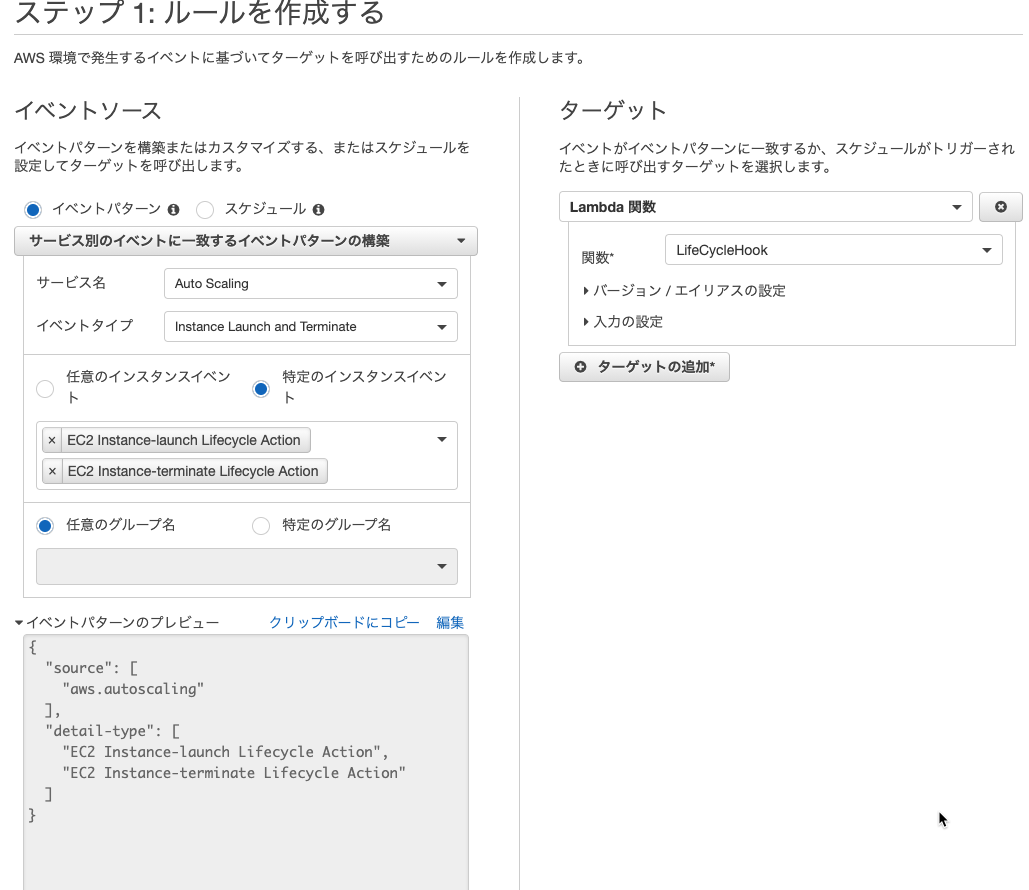Expand 入力の設定 section

(x=623, y=322)
